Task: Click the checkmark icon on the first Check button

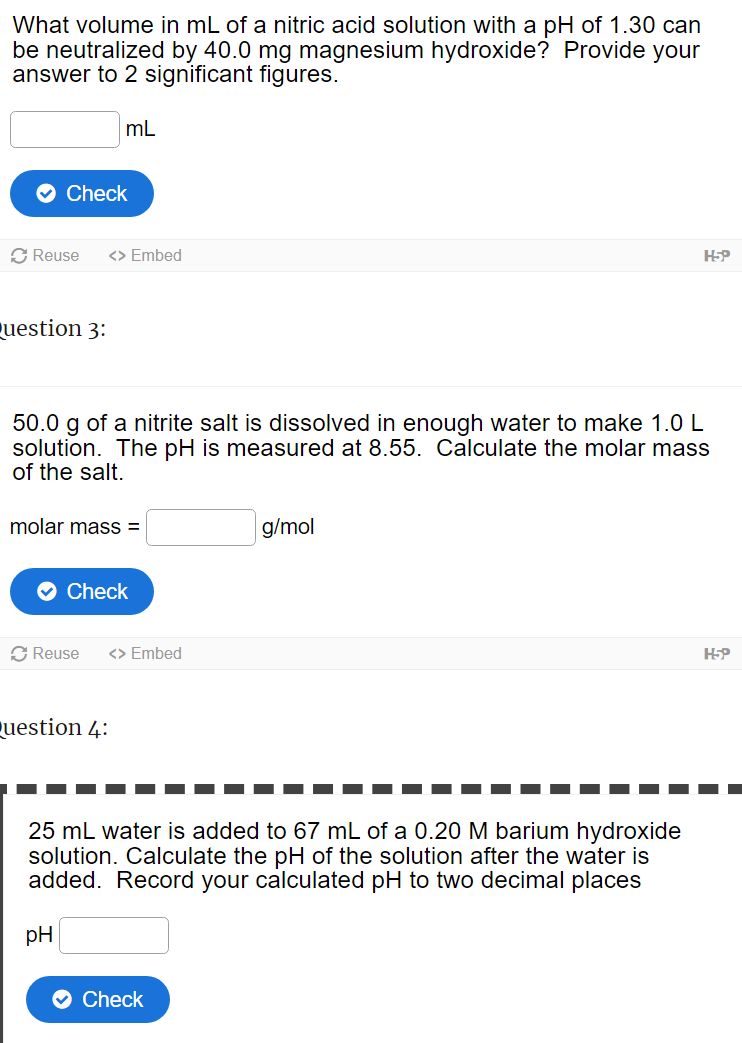Action: point(47,193)
